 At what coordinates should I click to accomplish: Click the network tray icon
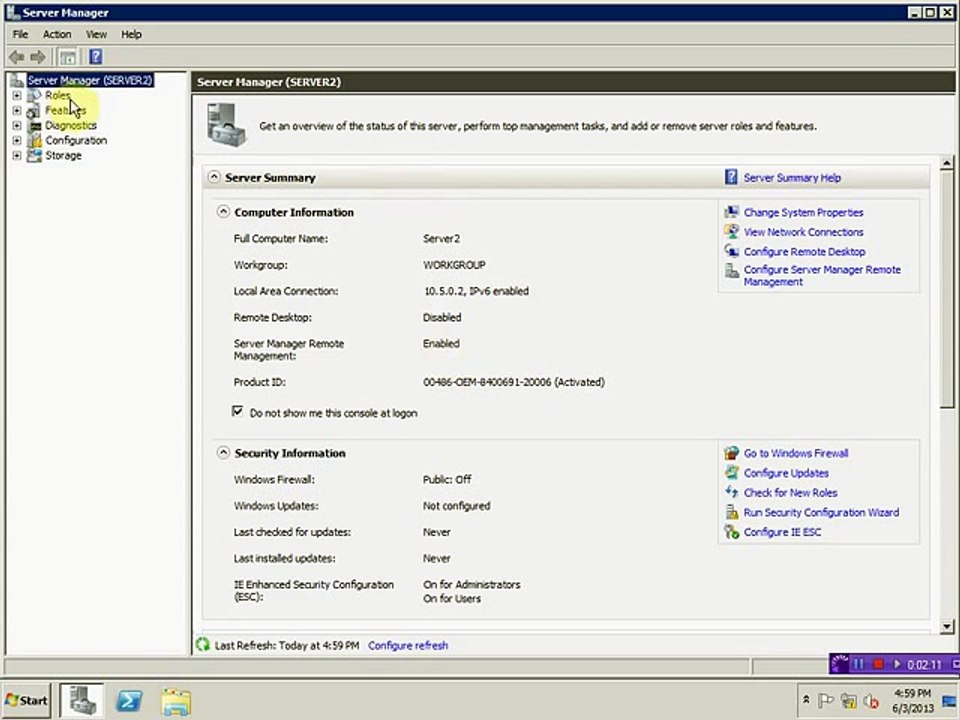(x=848, y=700)
